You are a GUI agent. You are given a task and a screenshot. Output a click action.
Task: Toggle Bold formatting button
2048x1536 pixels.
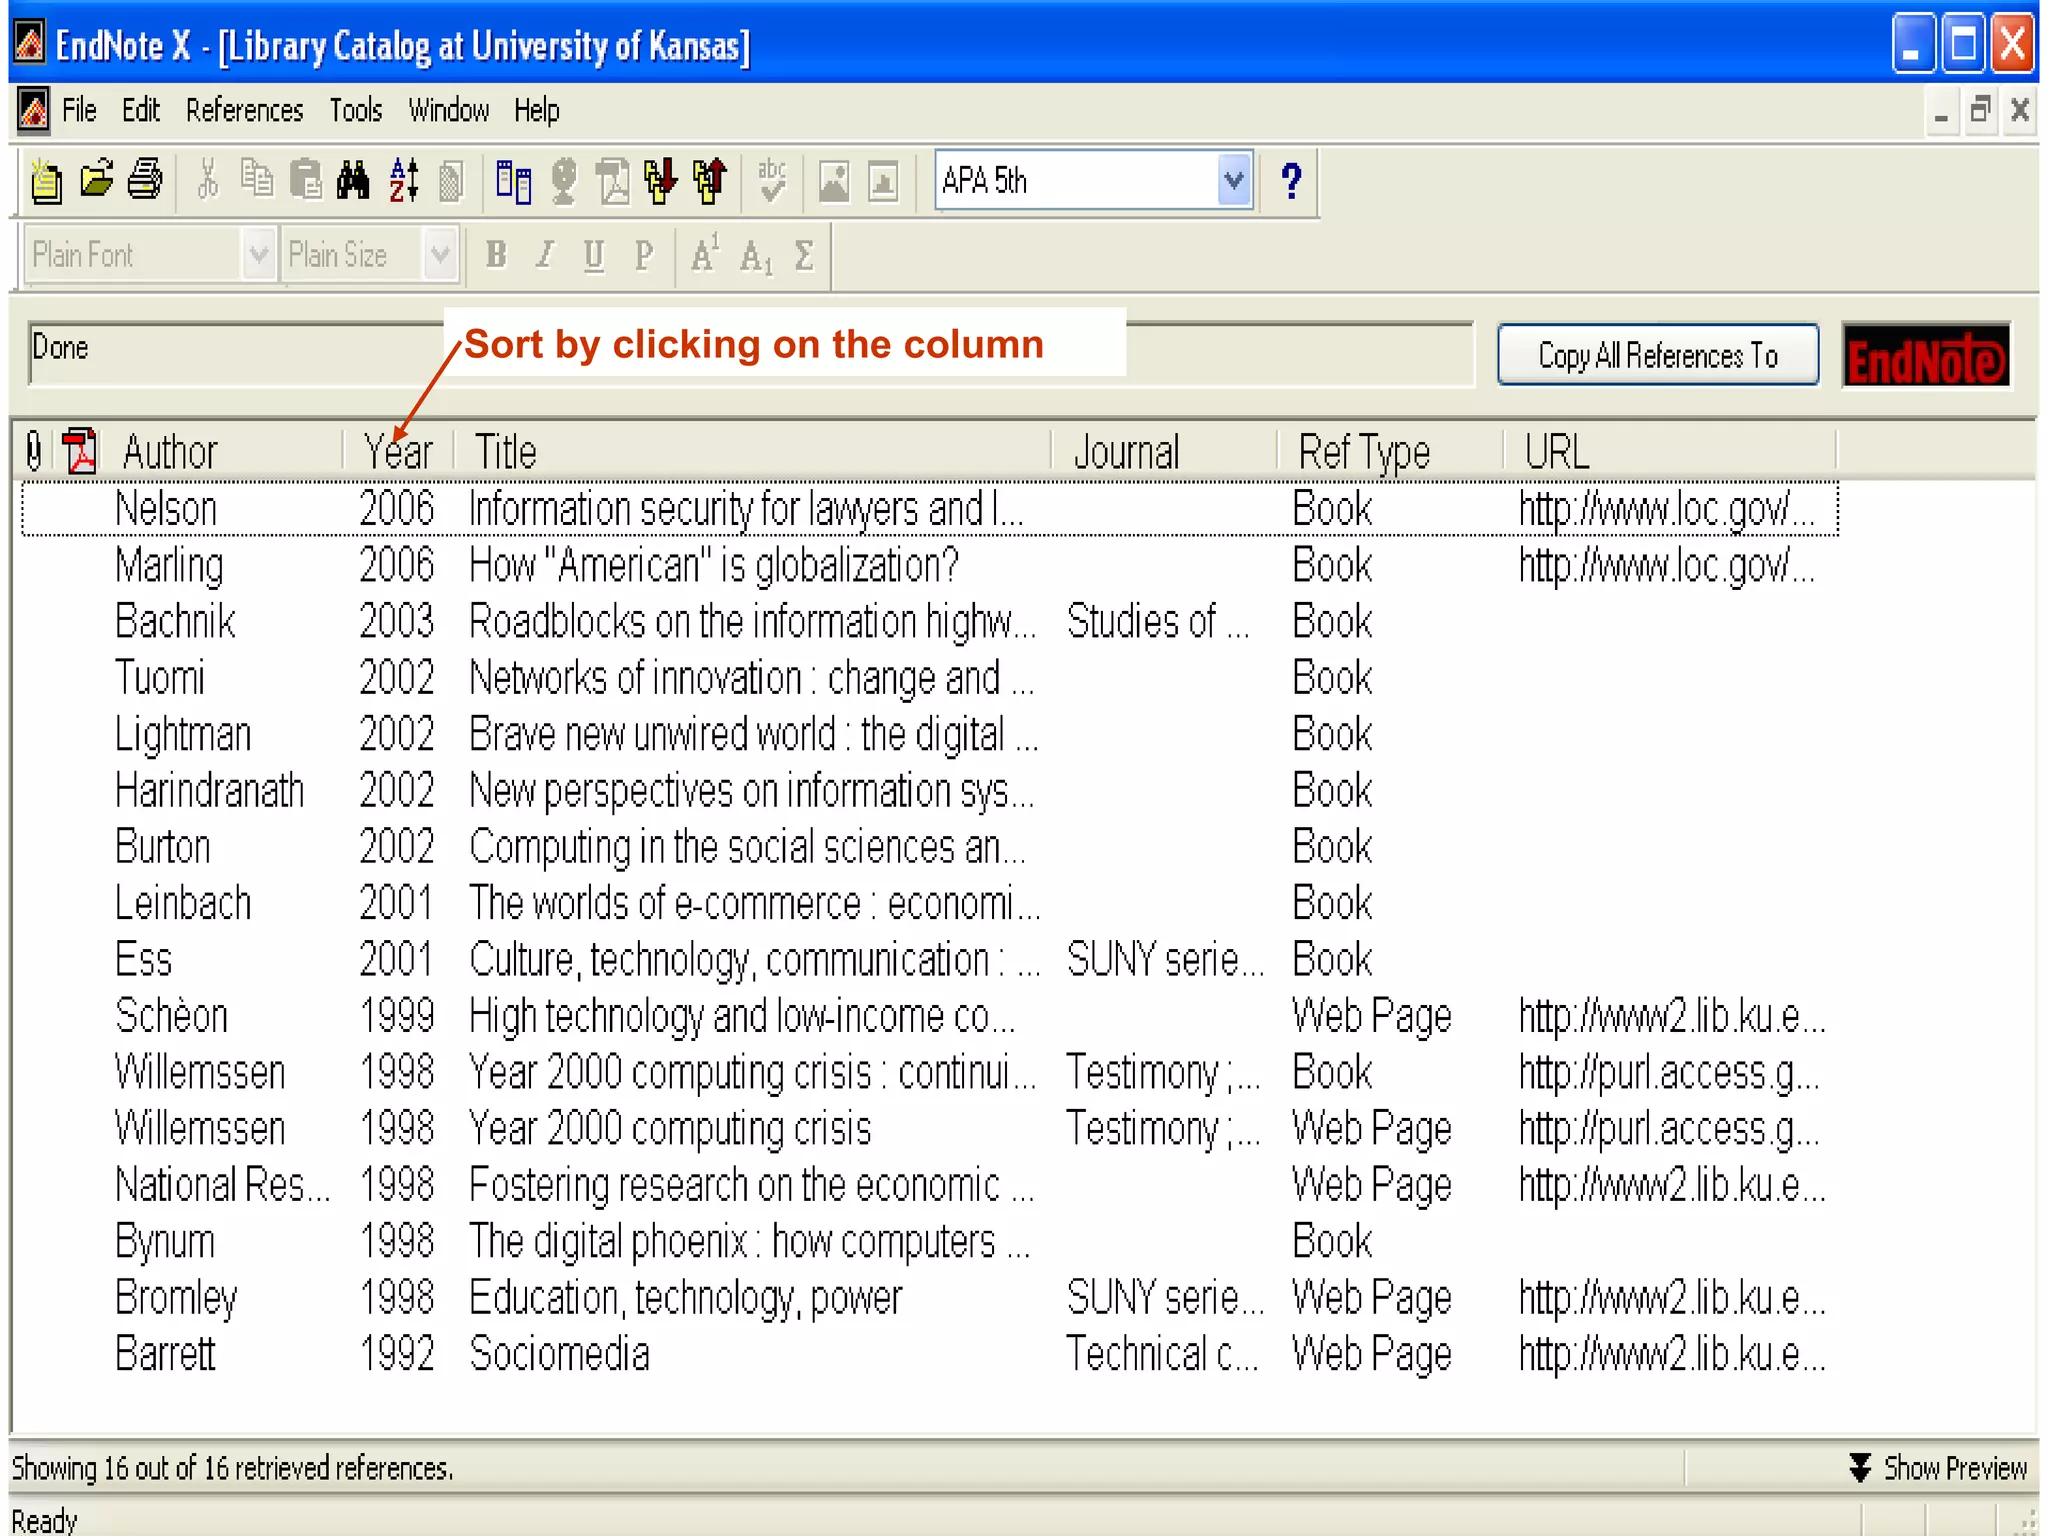point(496,255)
